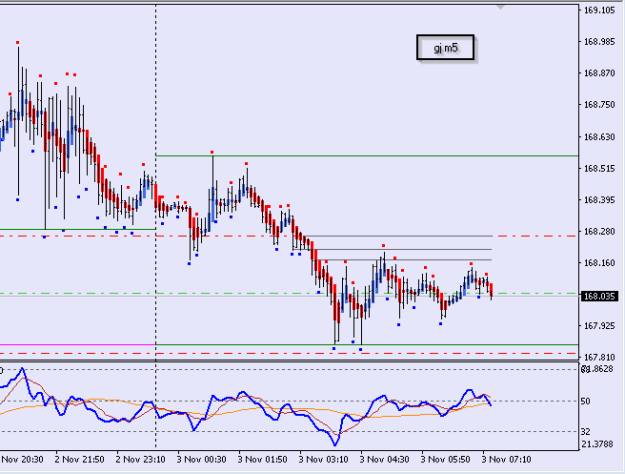
Task: Select the magenta horizontal line segment
Action: point(77,344)
